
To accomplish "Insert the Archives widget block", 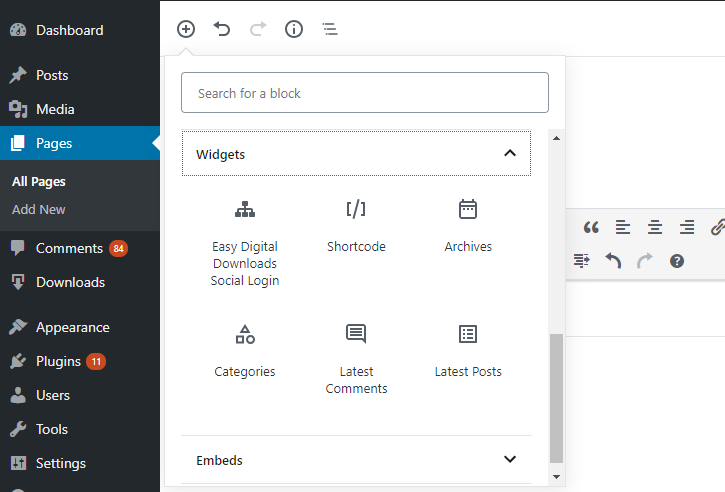I will pyautogui.click(x=468, y=226).
